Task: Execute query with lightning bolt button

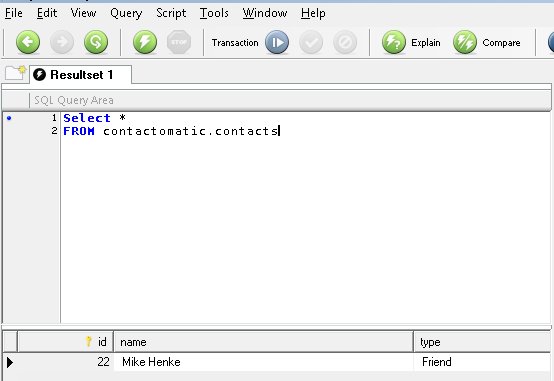Action: (x=145, y=42)
